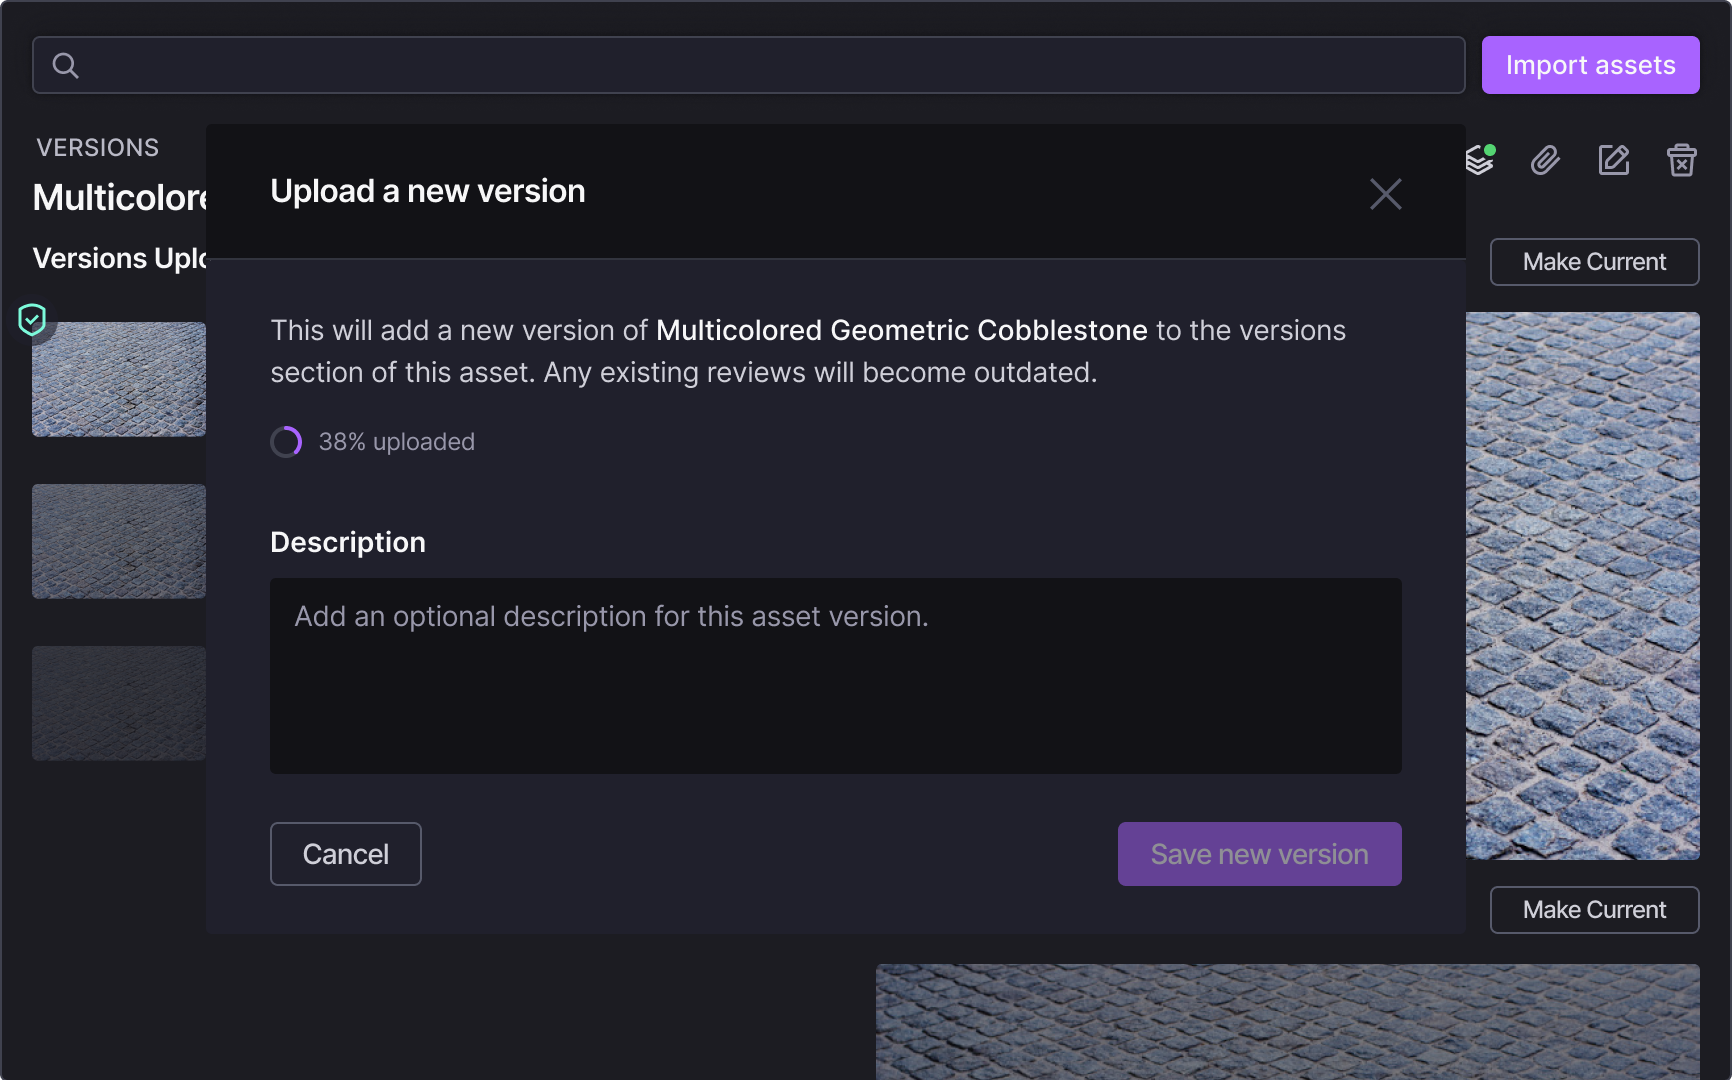Edit the asset using the pencil icon
Image resolution: width=1732 pixels, height=1080 pixels.
tap(1613, 160)
